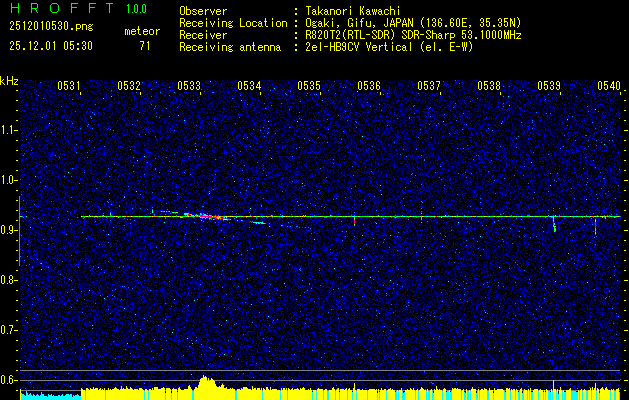Click the gray vertical range bar by the frequency axis

click(19, 231)
